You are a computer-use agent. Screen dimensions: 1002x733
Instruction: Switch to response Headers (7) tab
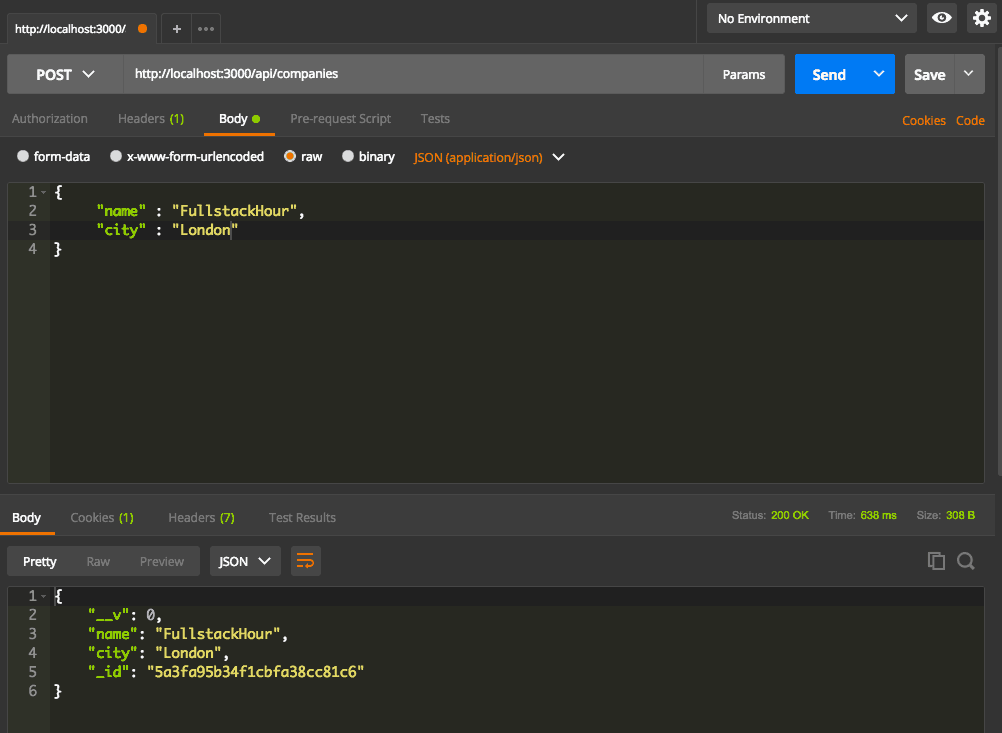click(201, 518)
